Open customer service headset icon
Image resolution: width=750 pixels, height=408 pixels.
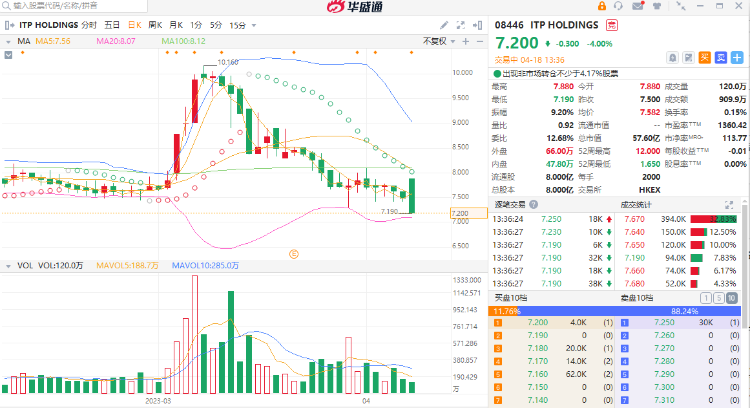(618, 6)
